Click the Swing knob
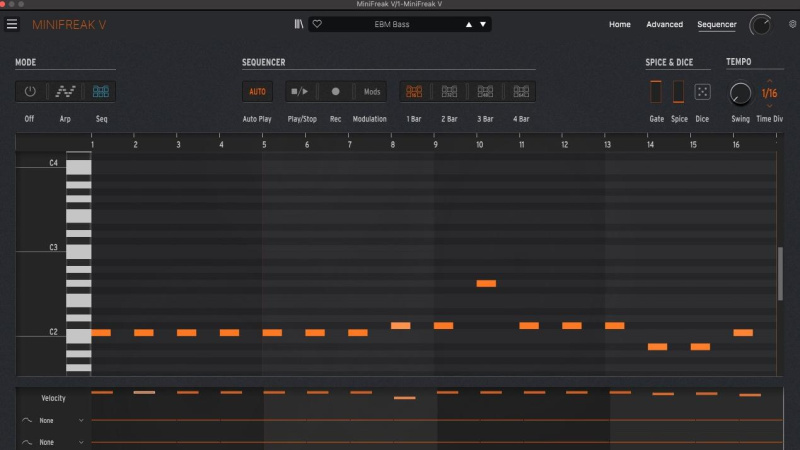This screenshot has height=450, width=800. click(740, 93)
